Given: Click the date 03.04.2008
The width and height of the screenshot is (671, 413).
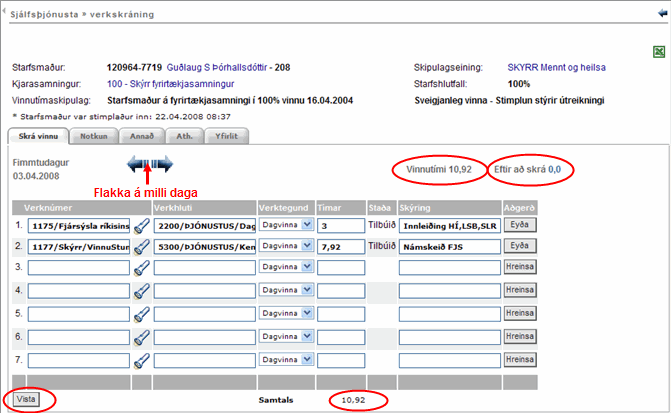Looking at the screenshot, I should point(36,176).
